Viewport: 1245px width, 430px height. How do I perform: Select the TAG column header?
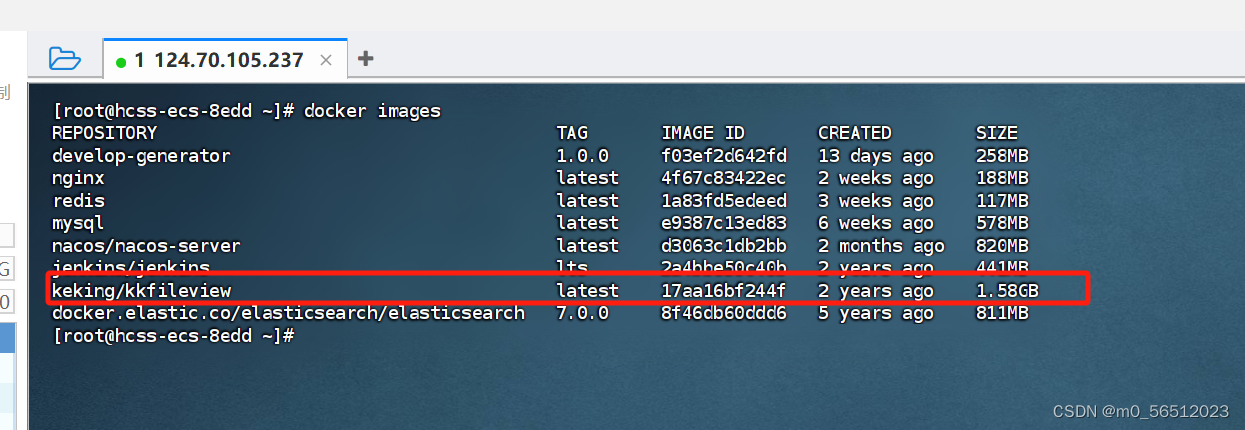pyautogui.click(x=572, y=133)
